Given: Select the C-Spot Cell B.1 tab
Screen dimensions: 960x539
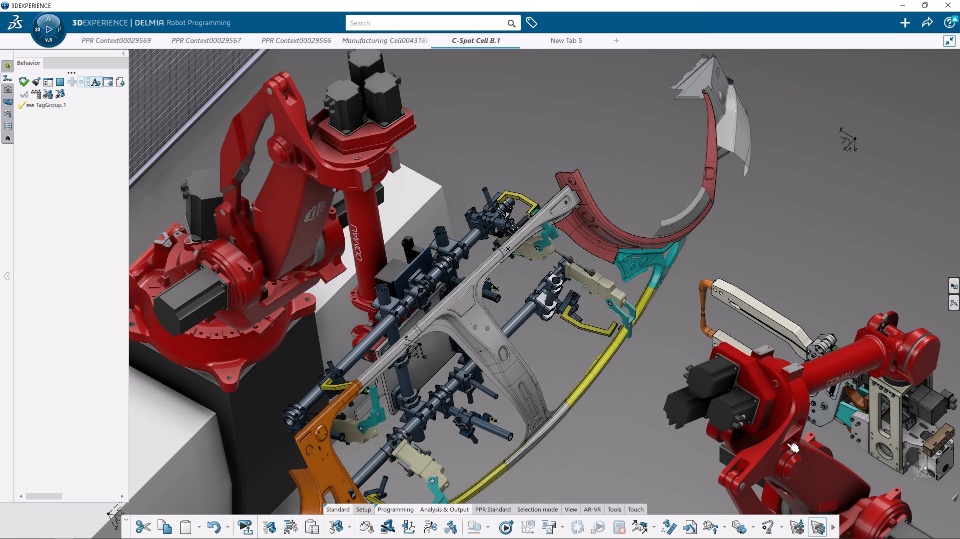Looking at the screenshot, I should [476, 40].
